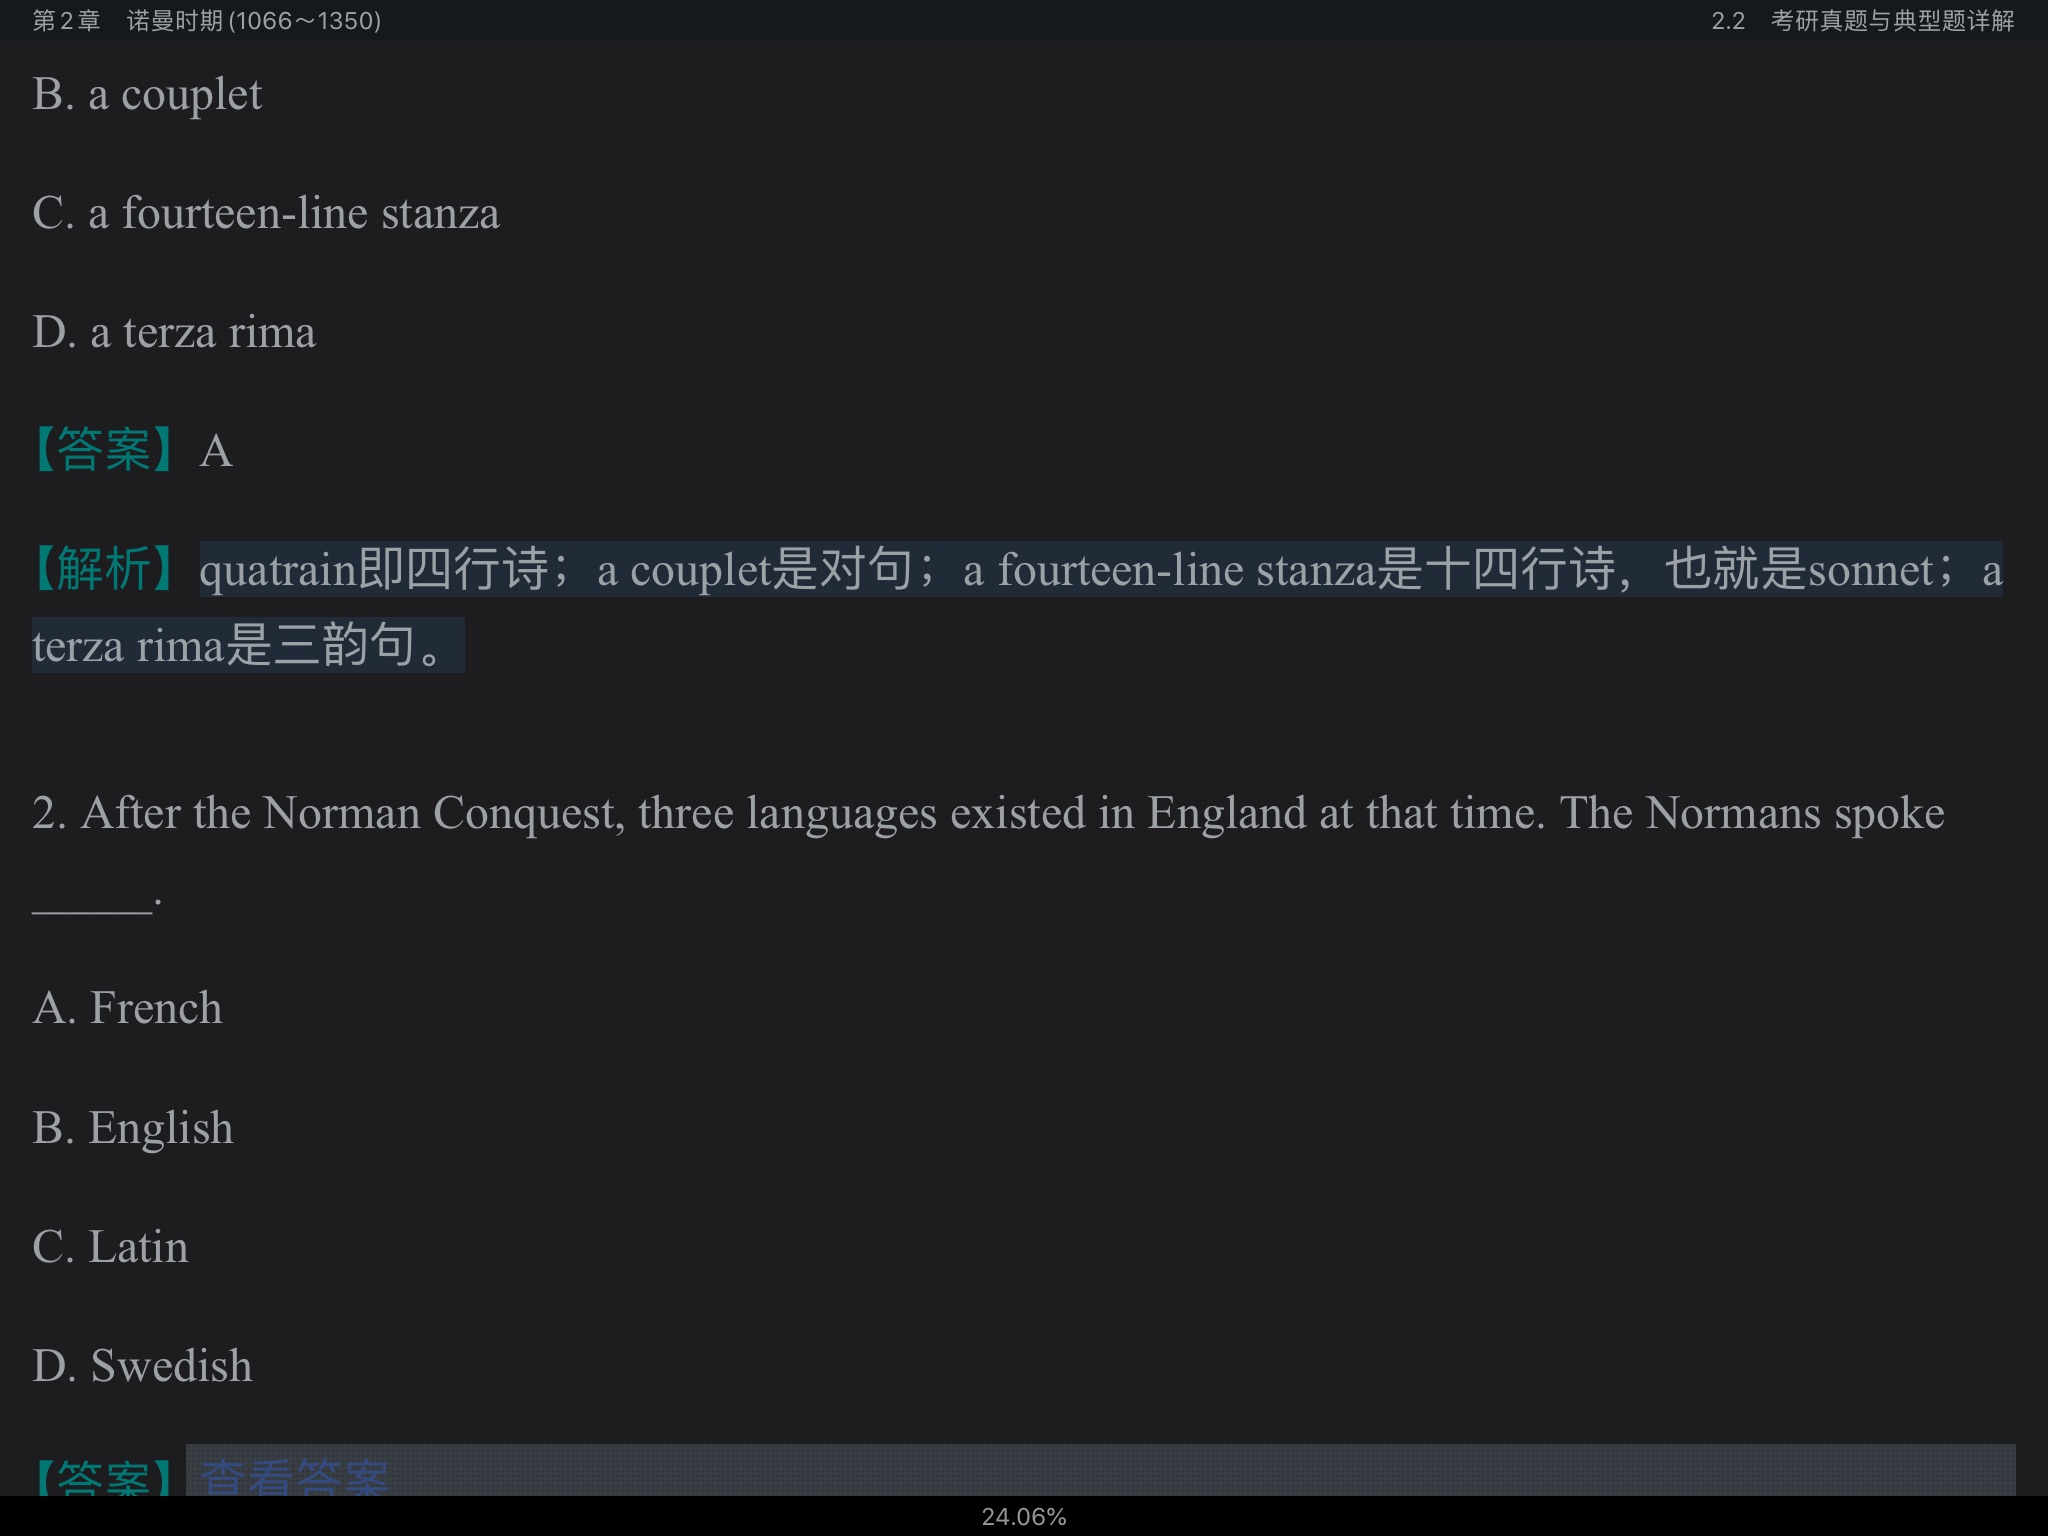Tap the highlighted 'quatrain即四行诗' explanation text

375,570
